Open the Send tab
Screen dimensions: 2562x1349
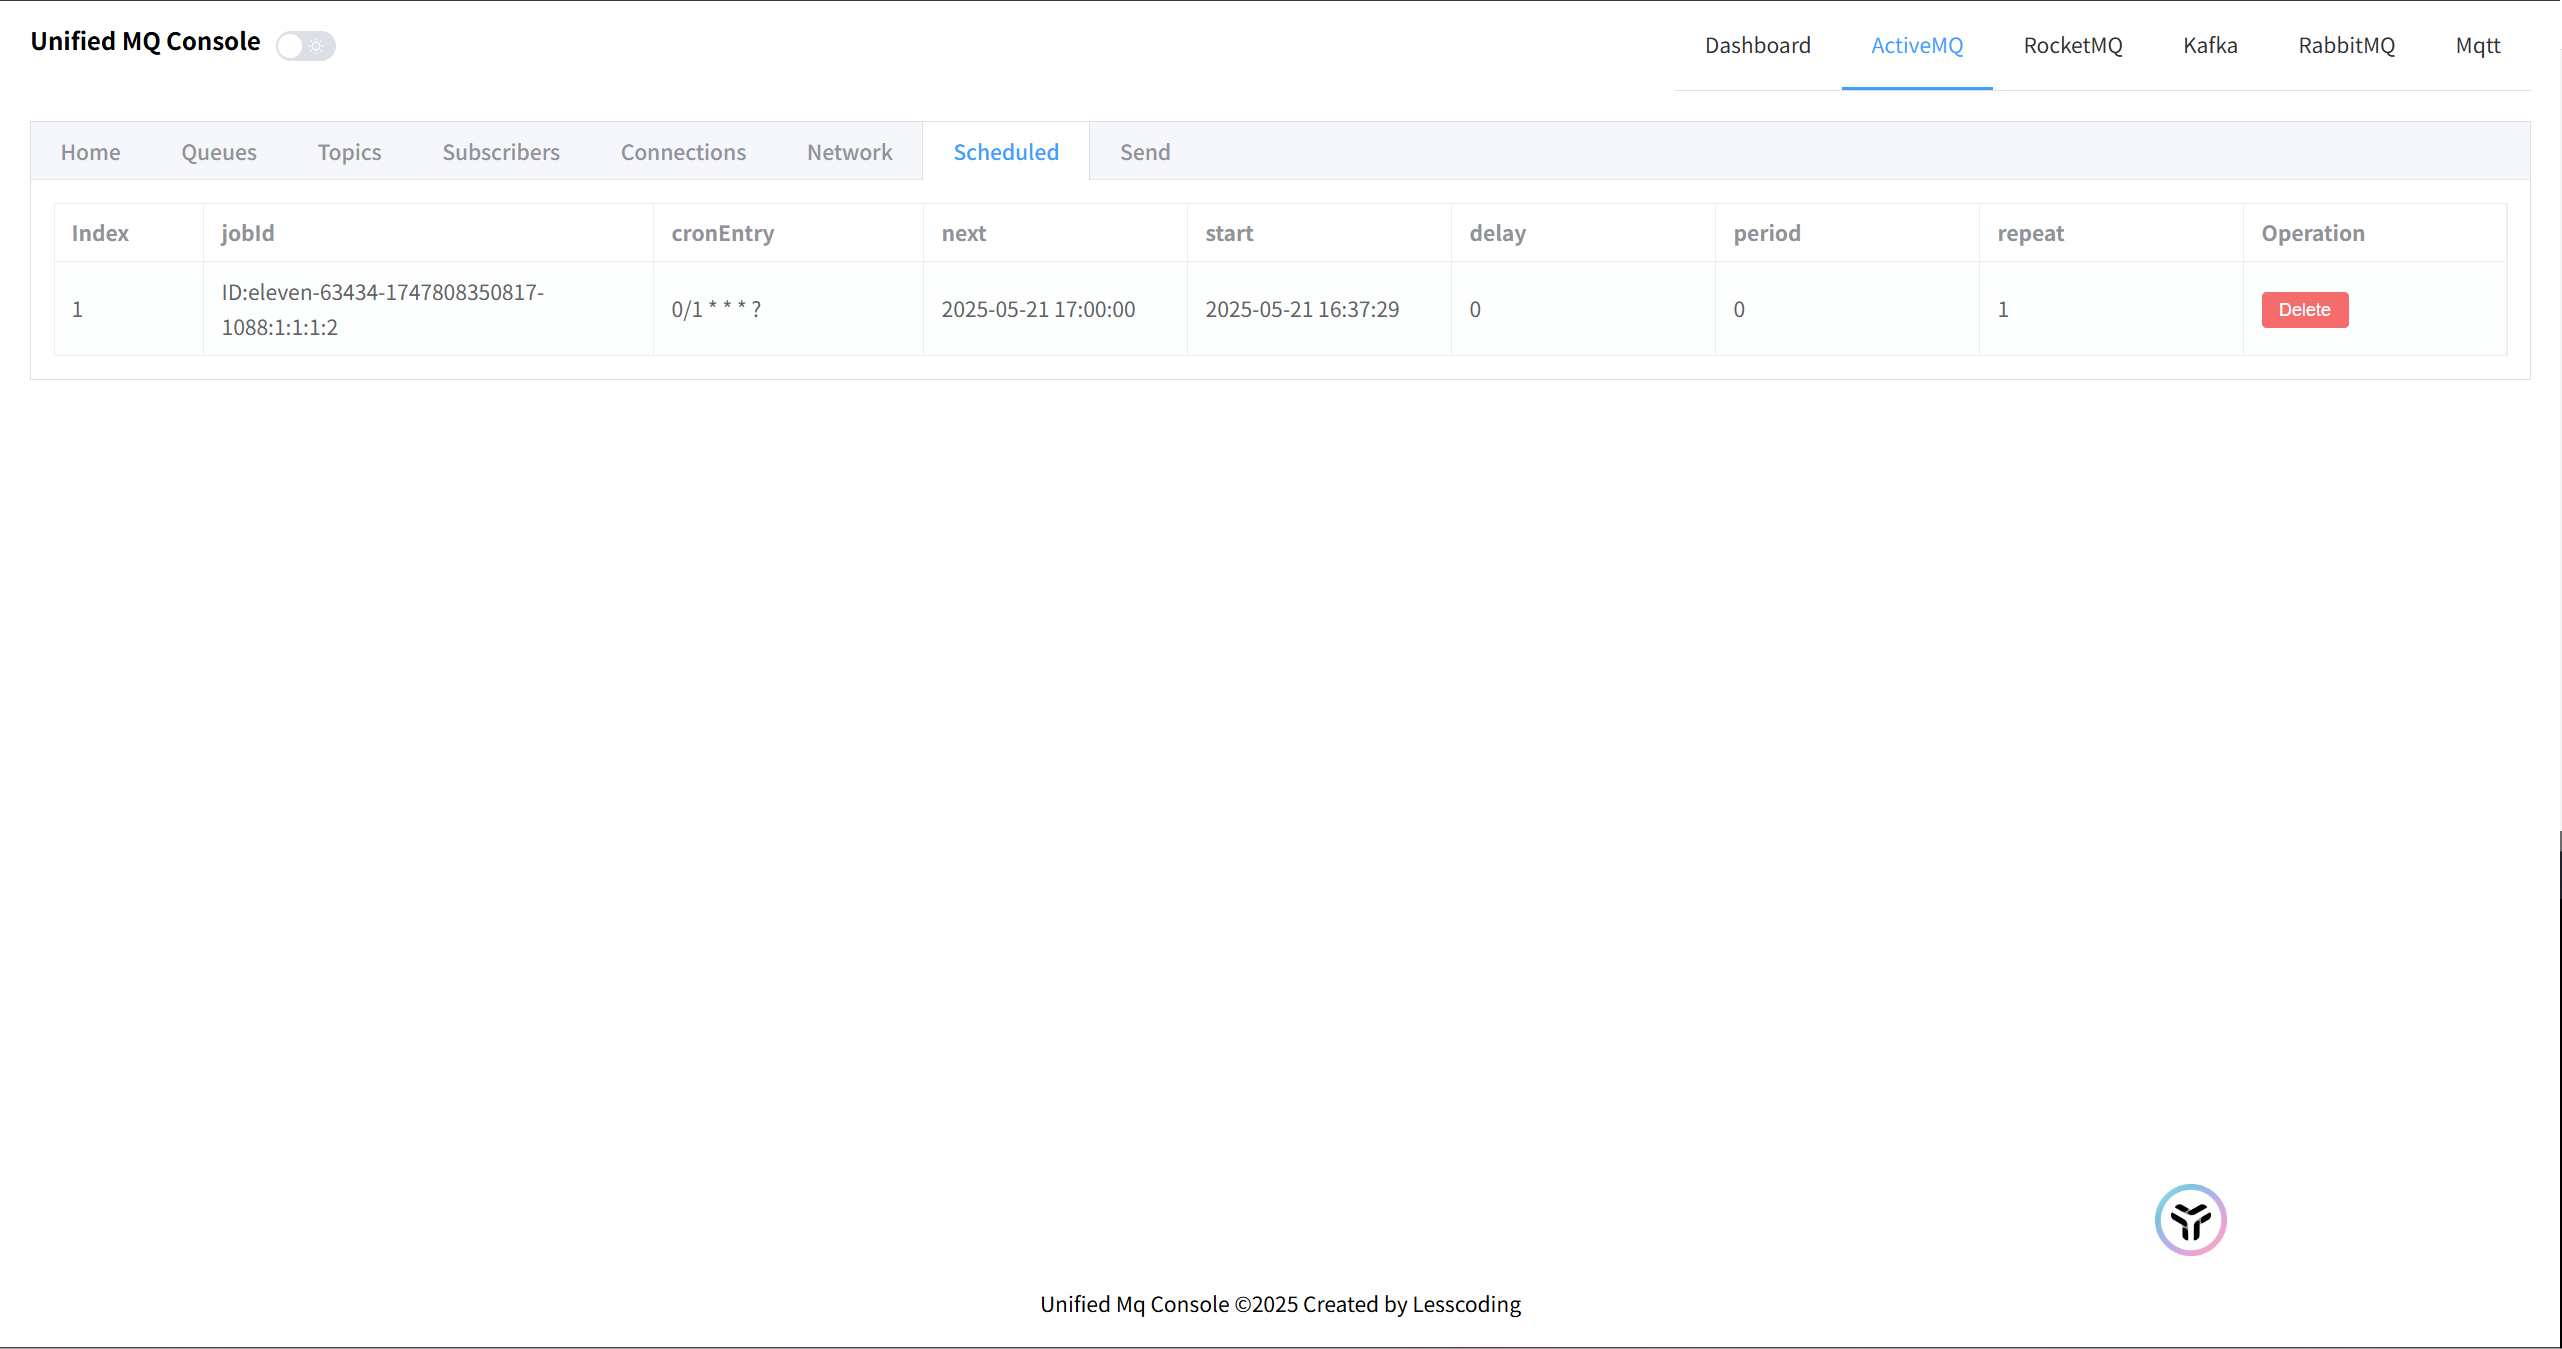tap(1144, 152)
